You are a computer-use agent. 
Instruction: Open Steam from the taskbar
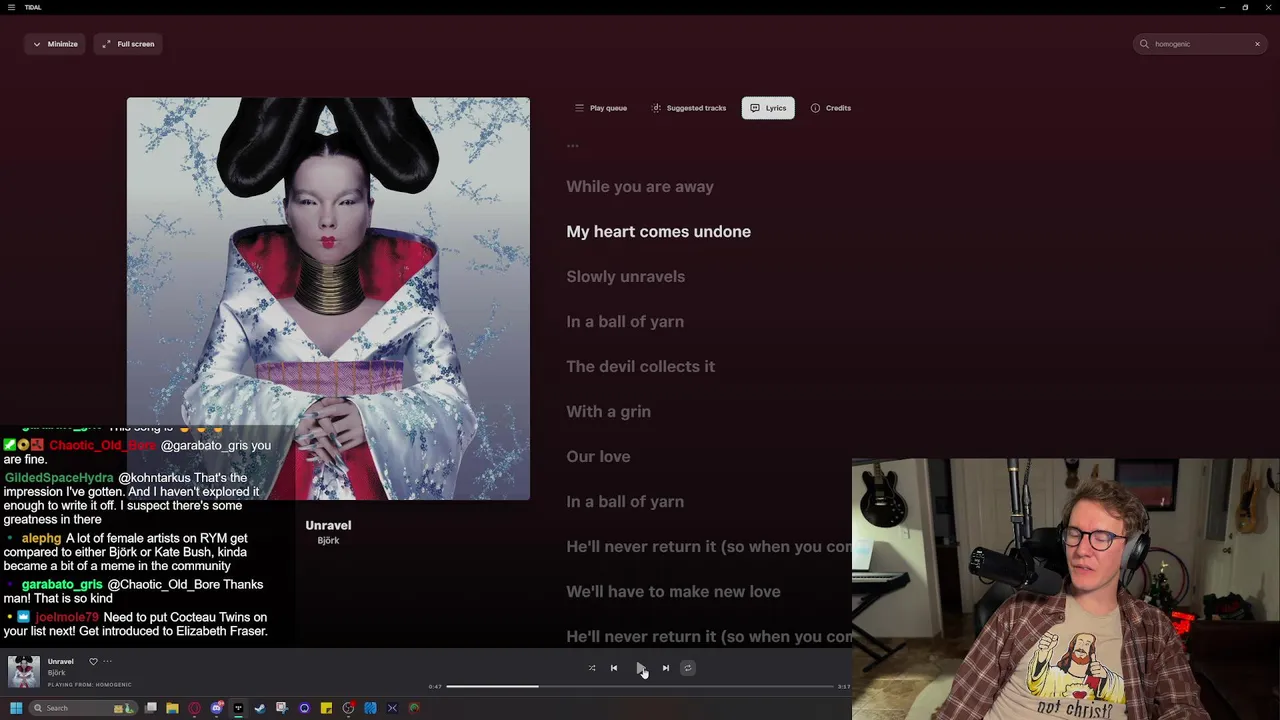(260, 708)
